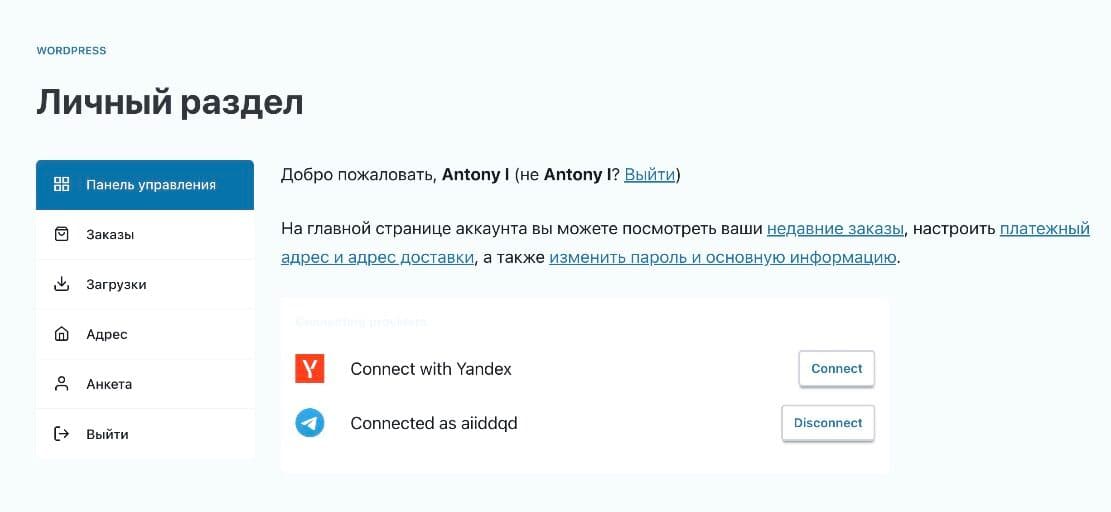Click the Анкета person icon
Screen dimensions: 1111x512
61,384
